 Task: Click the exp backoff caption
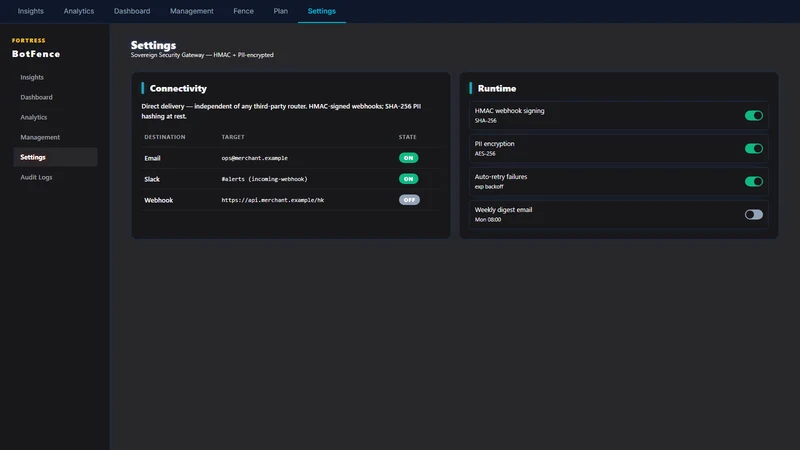pos(489,186)
